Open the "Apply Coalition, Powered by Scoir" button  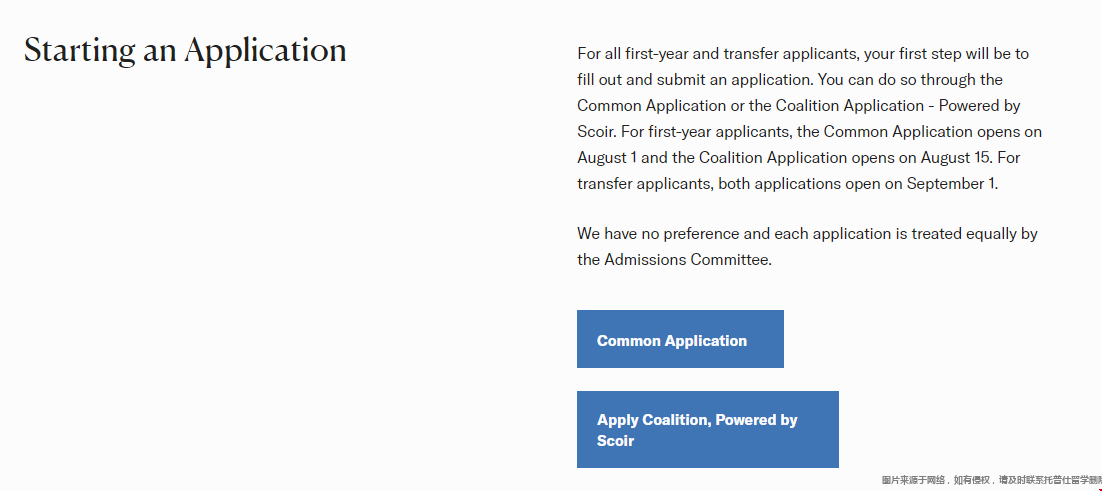[x=707, y=430]
